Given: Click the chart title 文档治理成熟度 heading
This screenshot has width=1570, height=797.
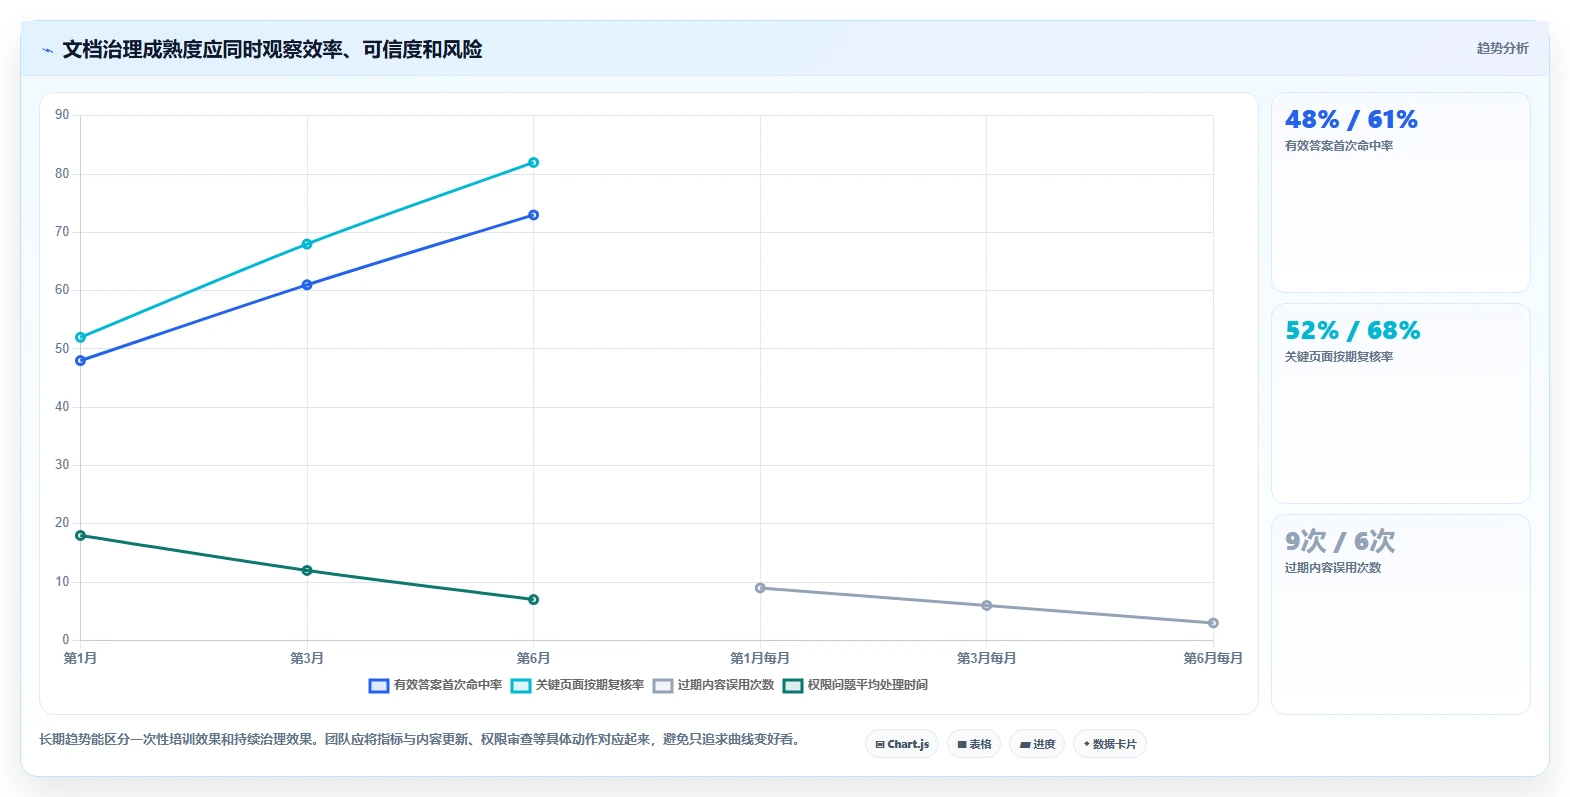Looking at the screenshot, I should pos(272,50).
